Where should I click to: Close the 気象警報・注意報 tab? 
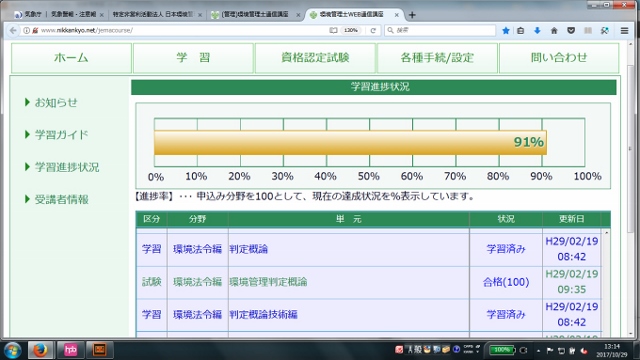[101, 15]
